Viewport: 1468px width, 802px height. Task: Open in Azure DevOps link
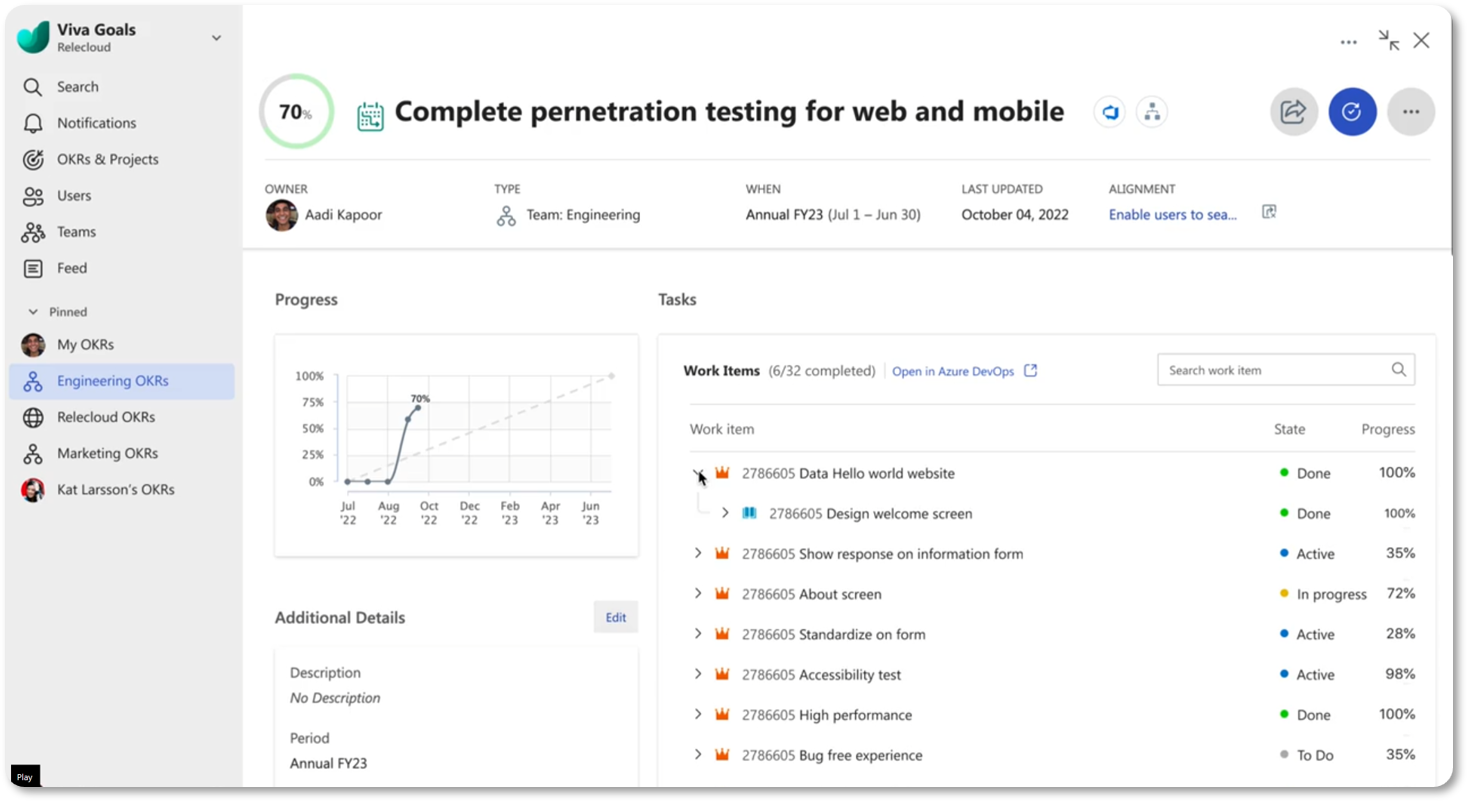coord(953,371)
